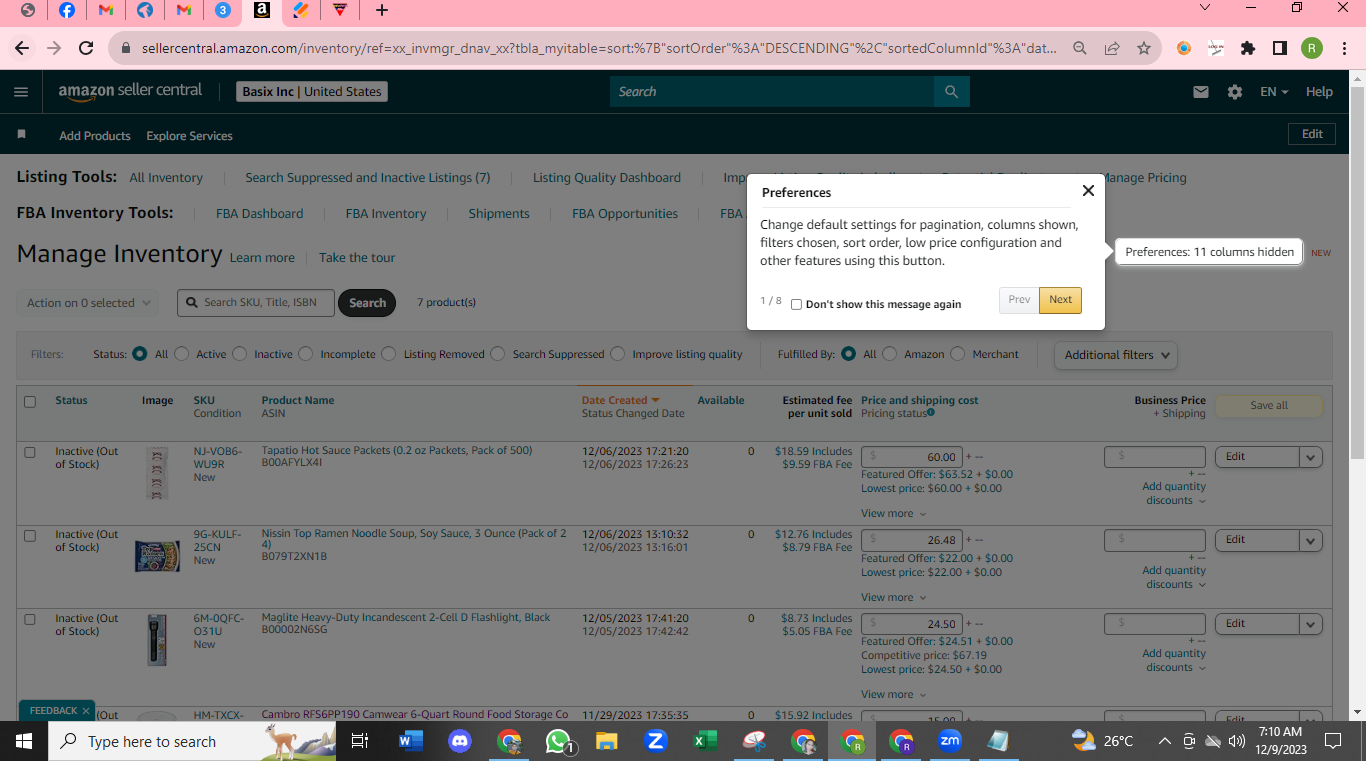The width and height of the screenshot is (1366, 761).
Task: Open the Chrome extensions puzzle icon
Action: tap(1248, 48)
